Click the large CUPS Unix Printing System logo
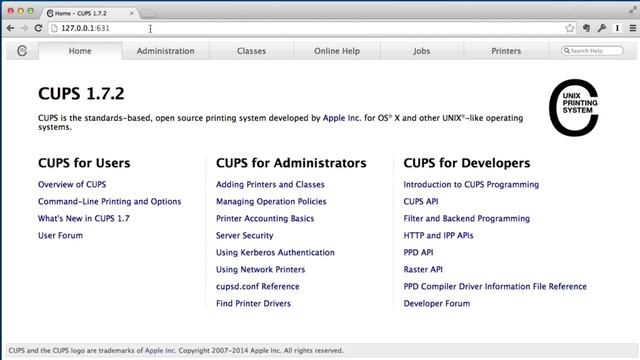 pyautogui.click(x=573, y=107)
